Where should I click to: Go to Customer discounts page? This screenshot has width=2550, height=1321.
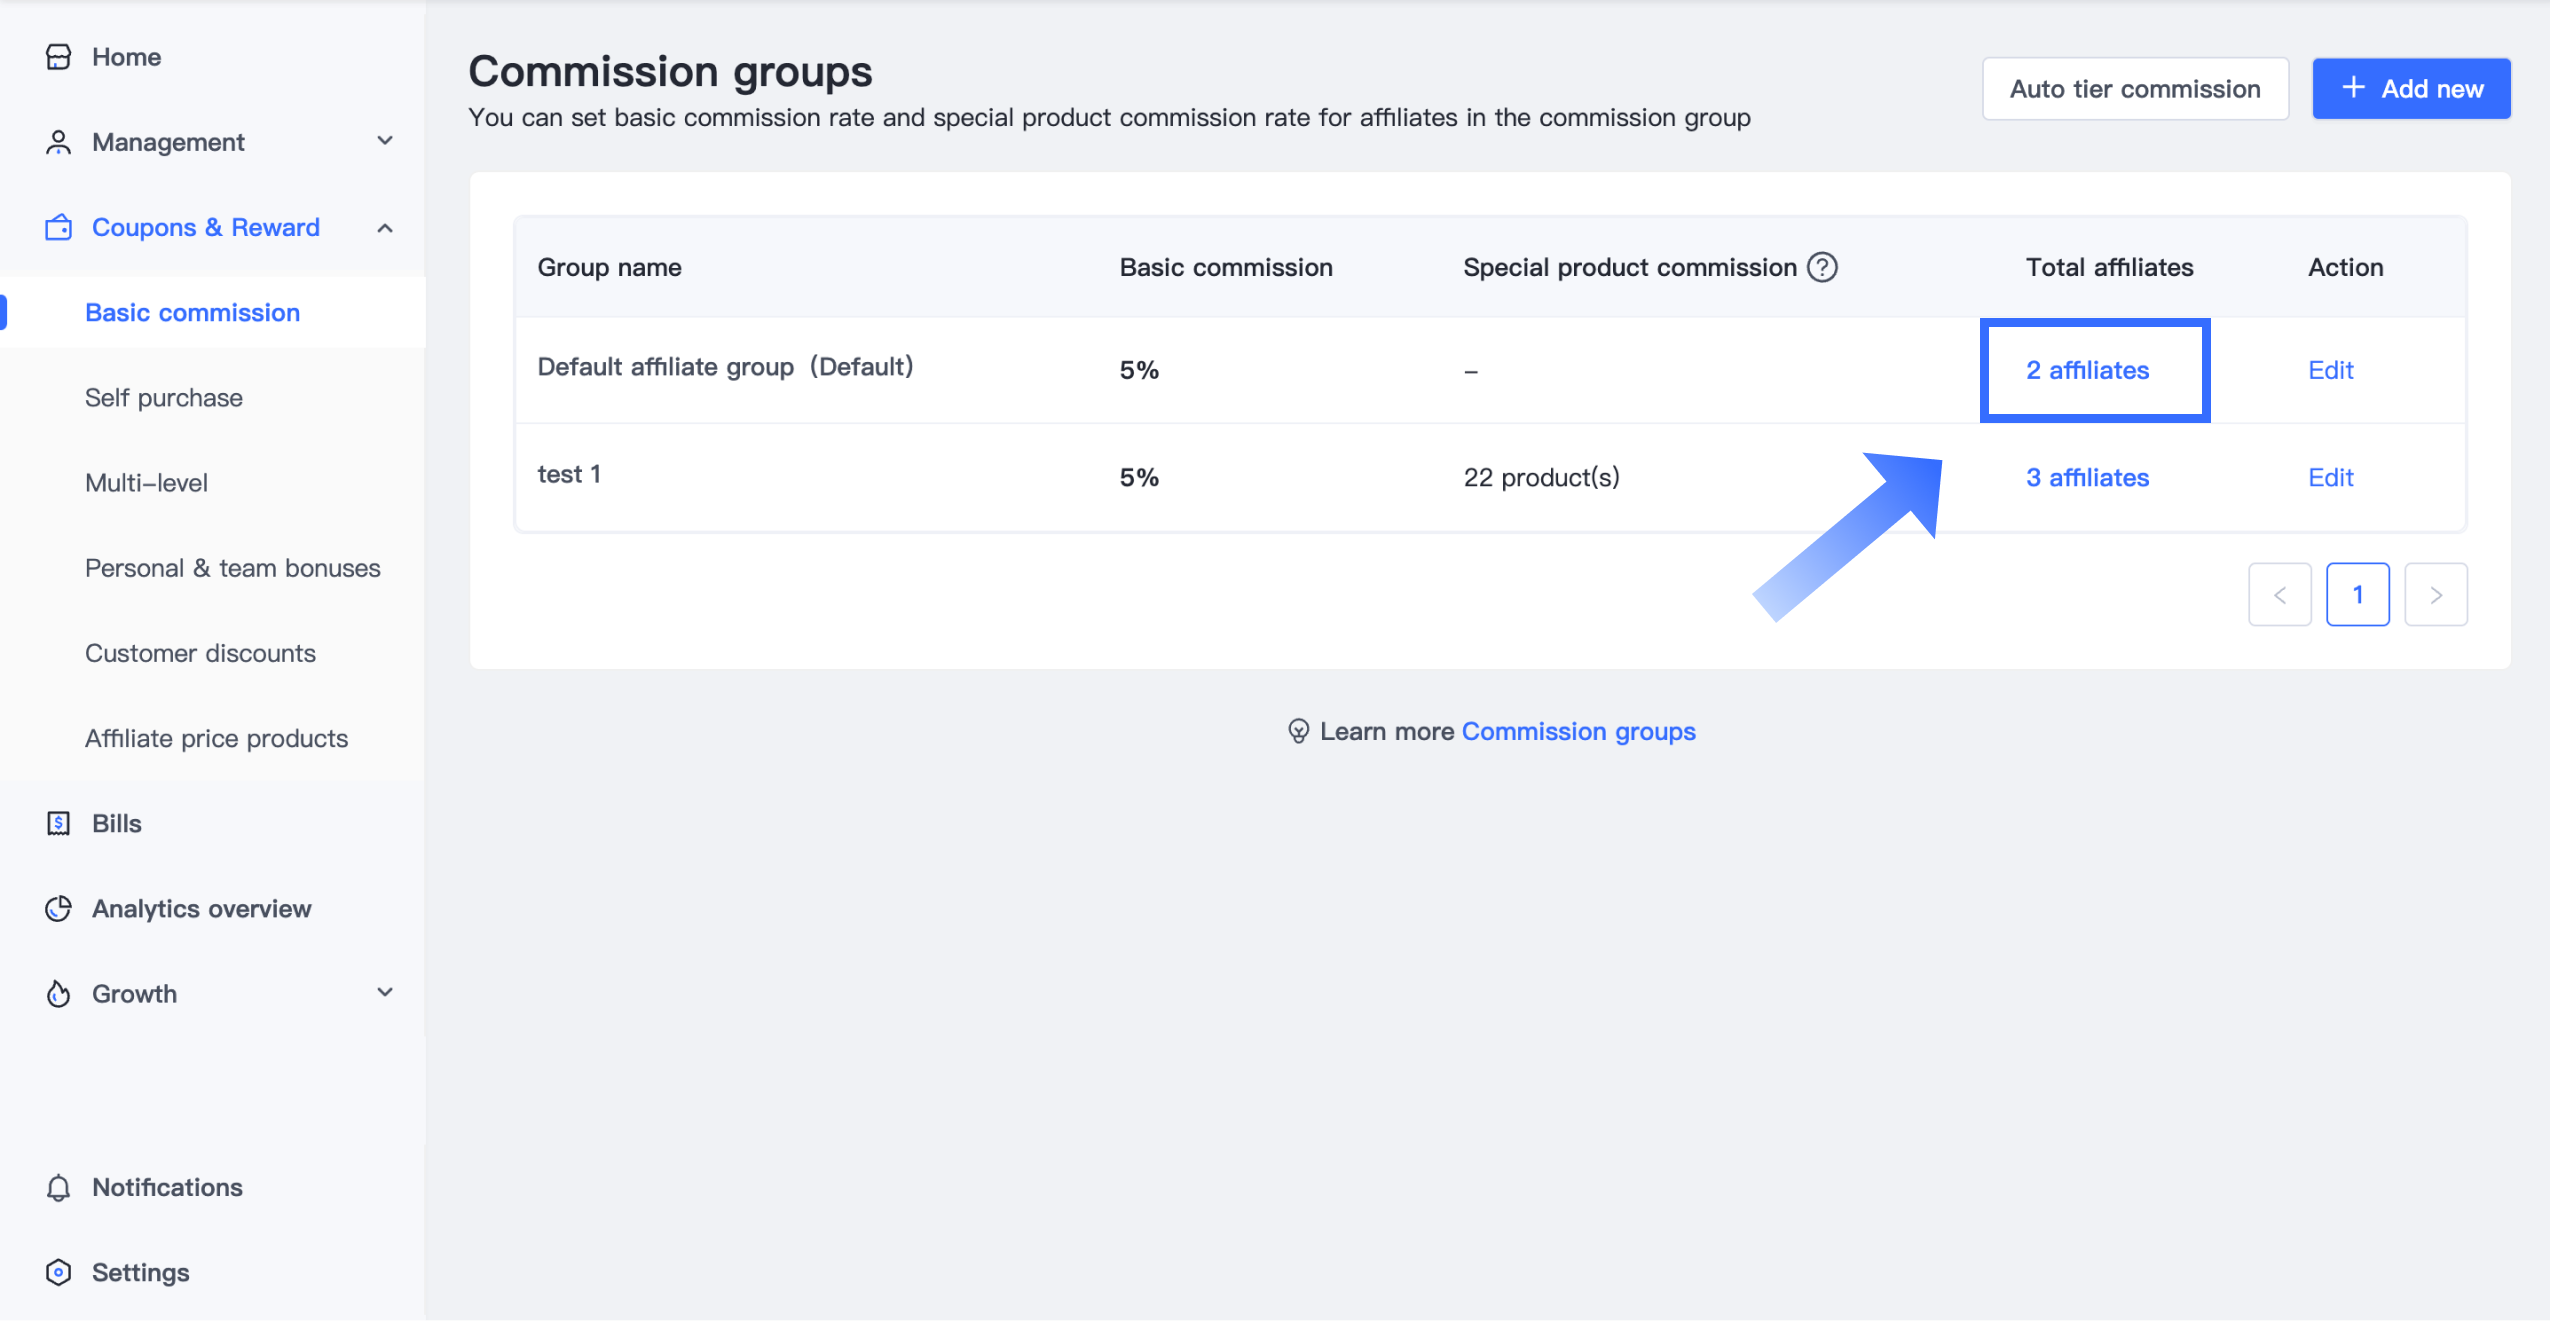[x=200, y=652]
